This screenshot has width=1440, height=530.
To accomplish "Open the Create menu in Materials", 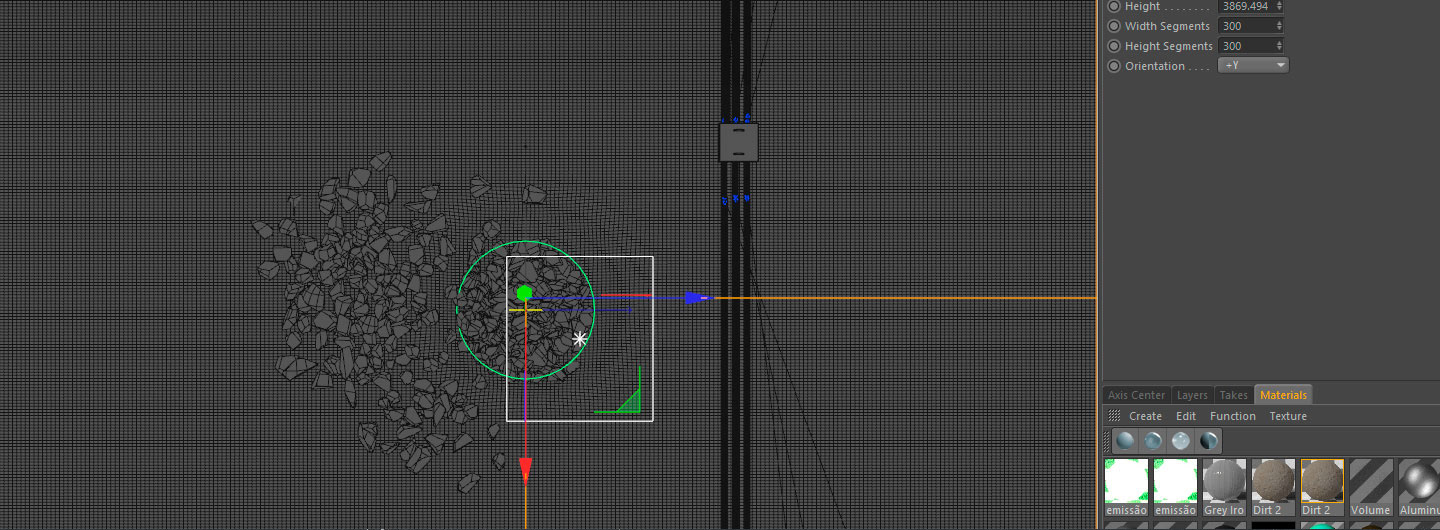I will (1146, 416).
